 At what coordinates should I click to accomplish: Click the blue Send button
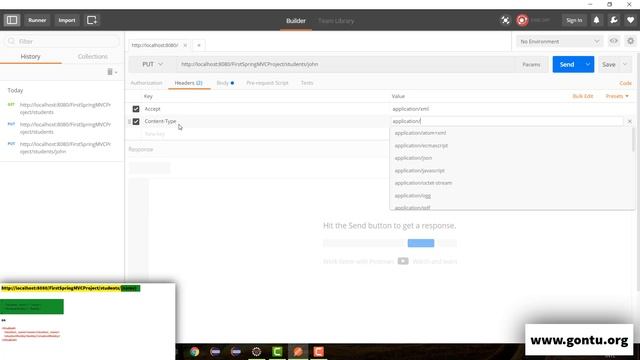(x=567, y=64)
